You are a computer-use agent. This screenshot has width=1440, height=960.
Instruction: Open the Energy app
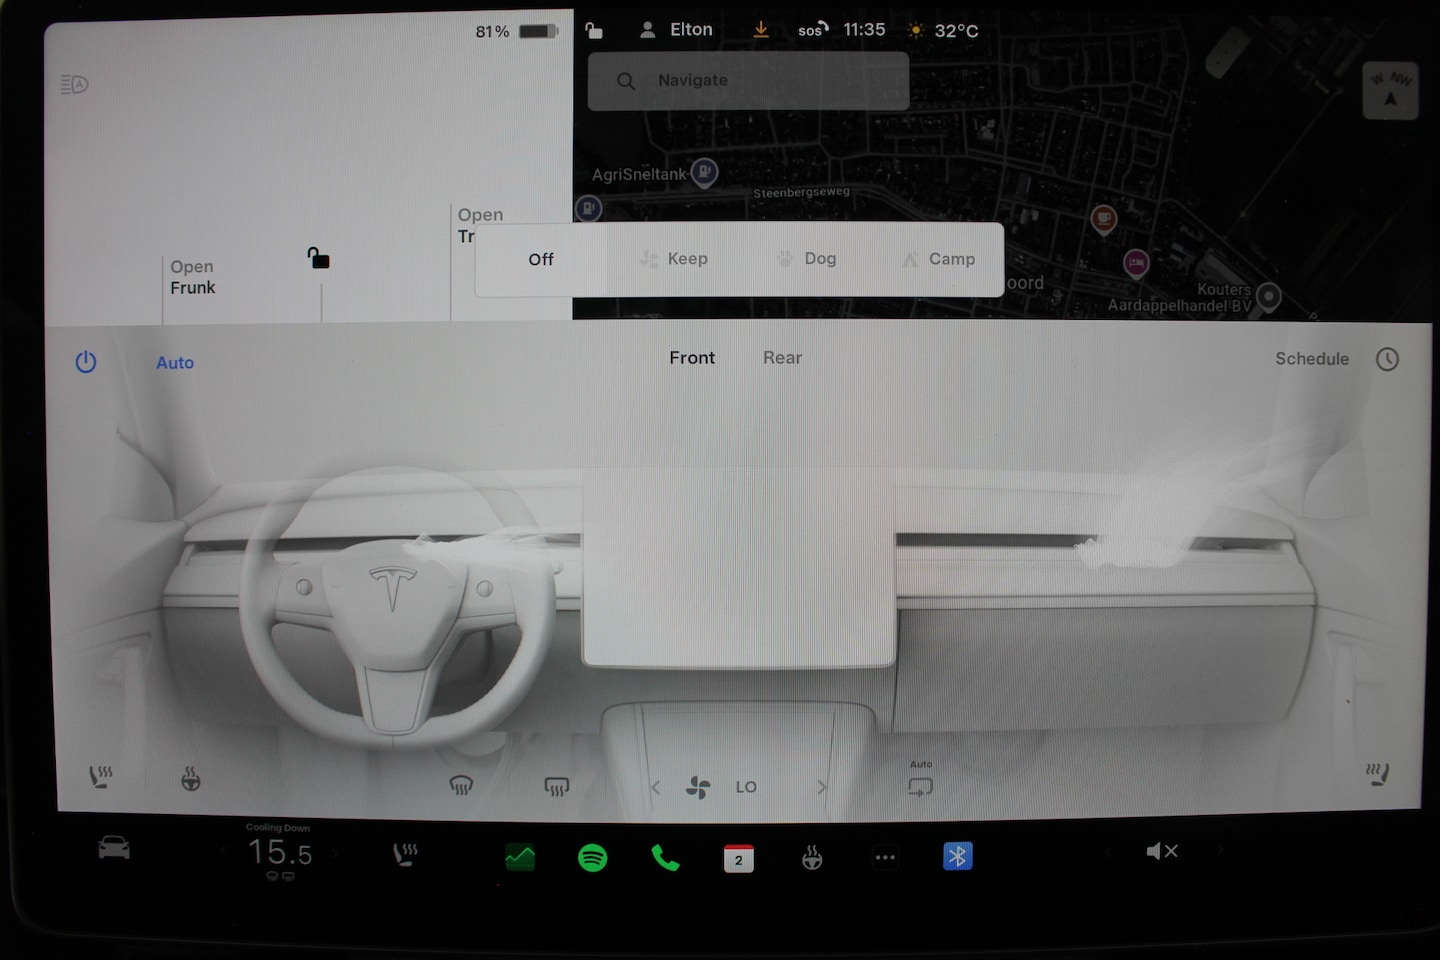[x=520, y=857]
